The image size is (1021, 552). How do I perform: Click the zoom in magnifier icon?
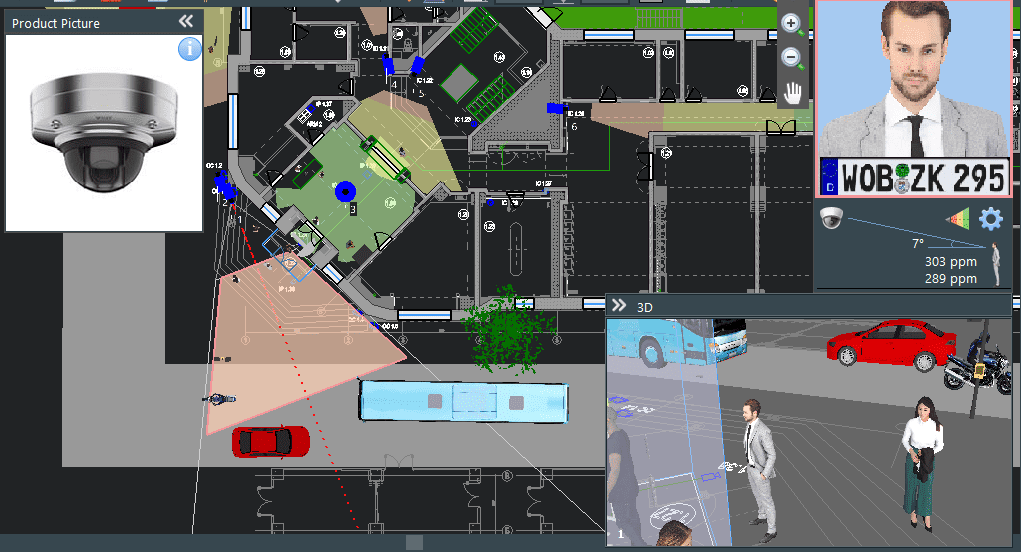tap(792, 24)
